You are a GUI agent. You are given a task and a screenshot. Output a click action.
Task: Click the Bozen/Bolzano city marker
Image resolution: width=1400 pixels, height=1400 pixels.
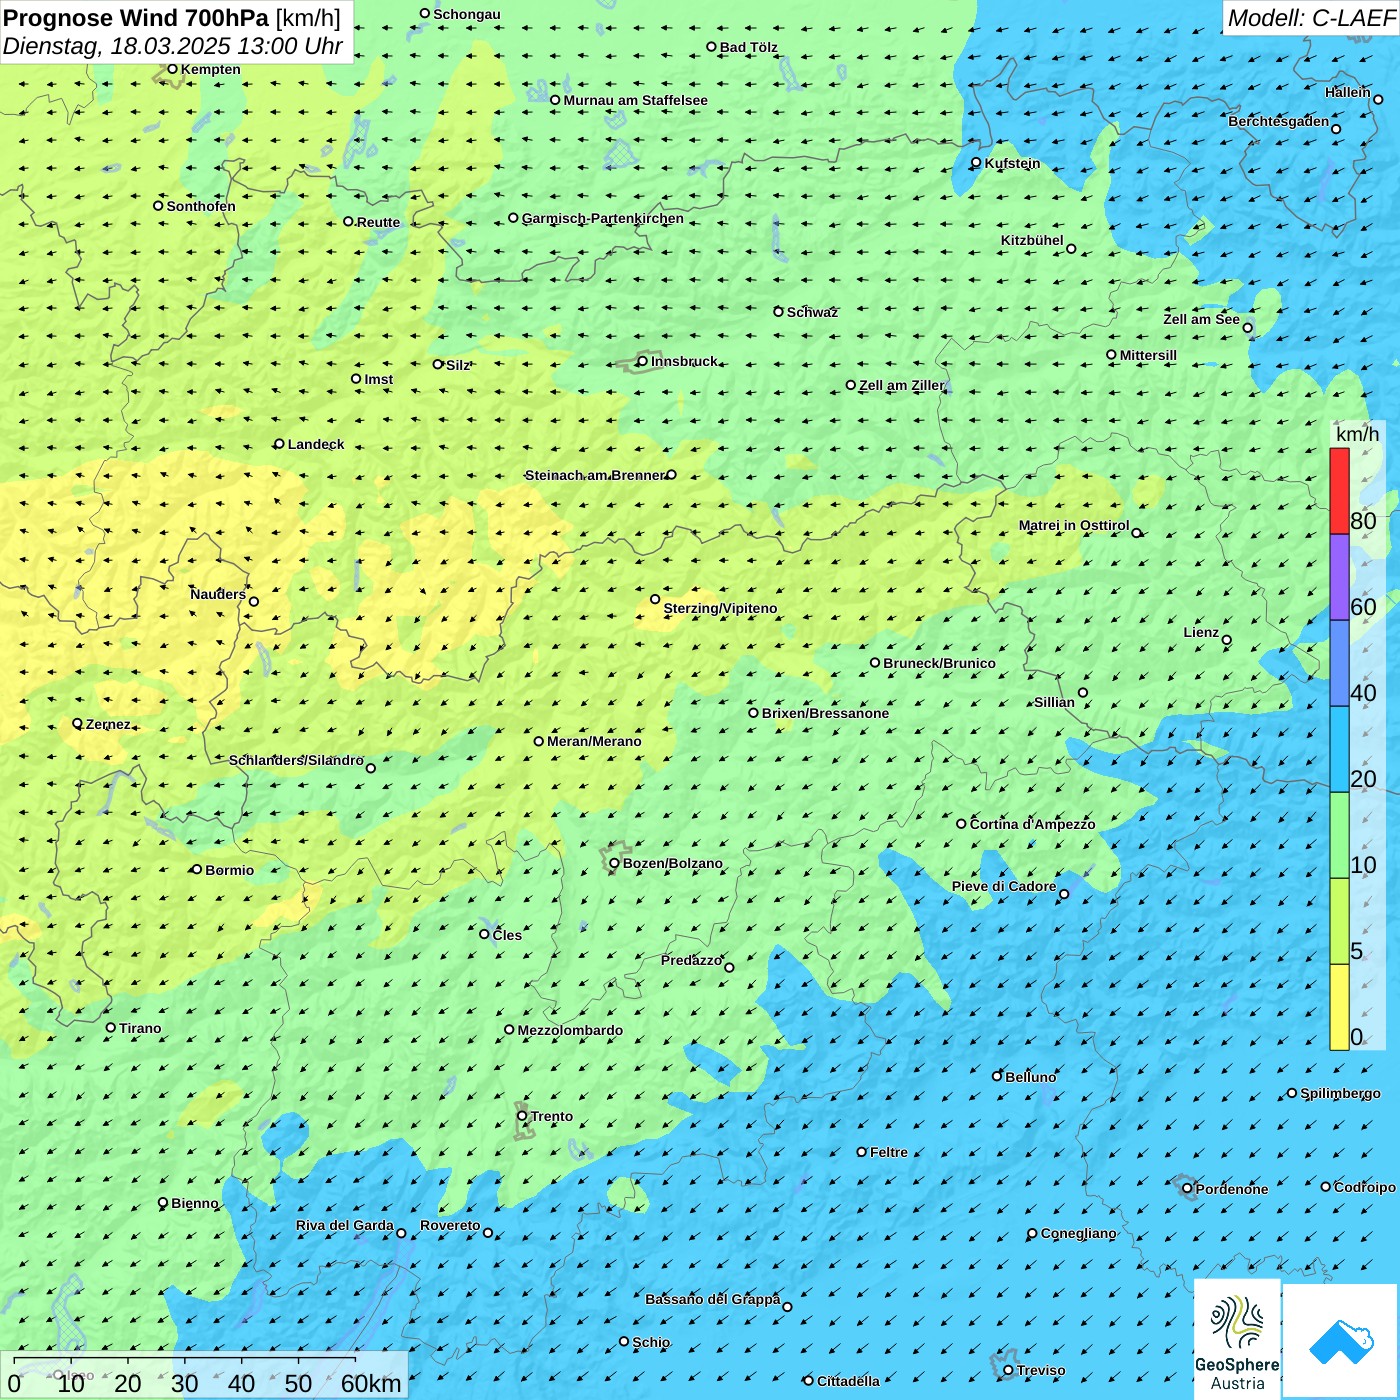(615, 863)
